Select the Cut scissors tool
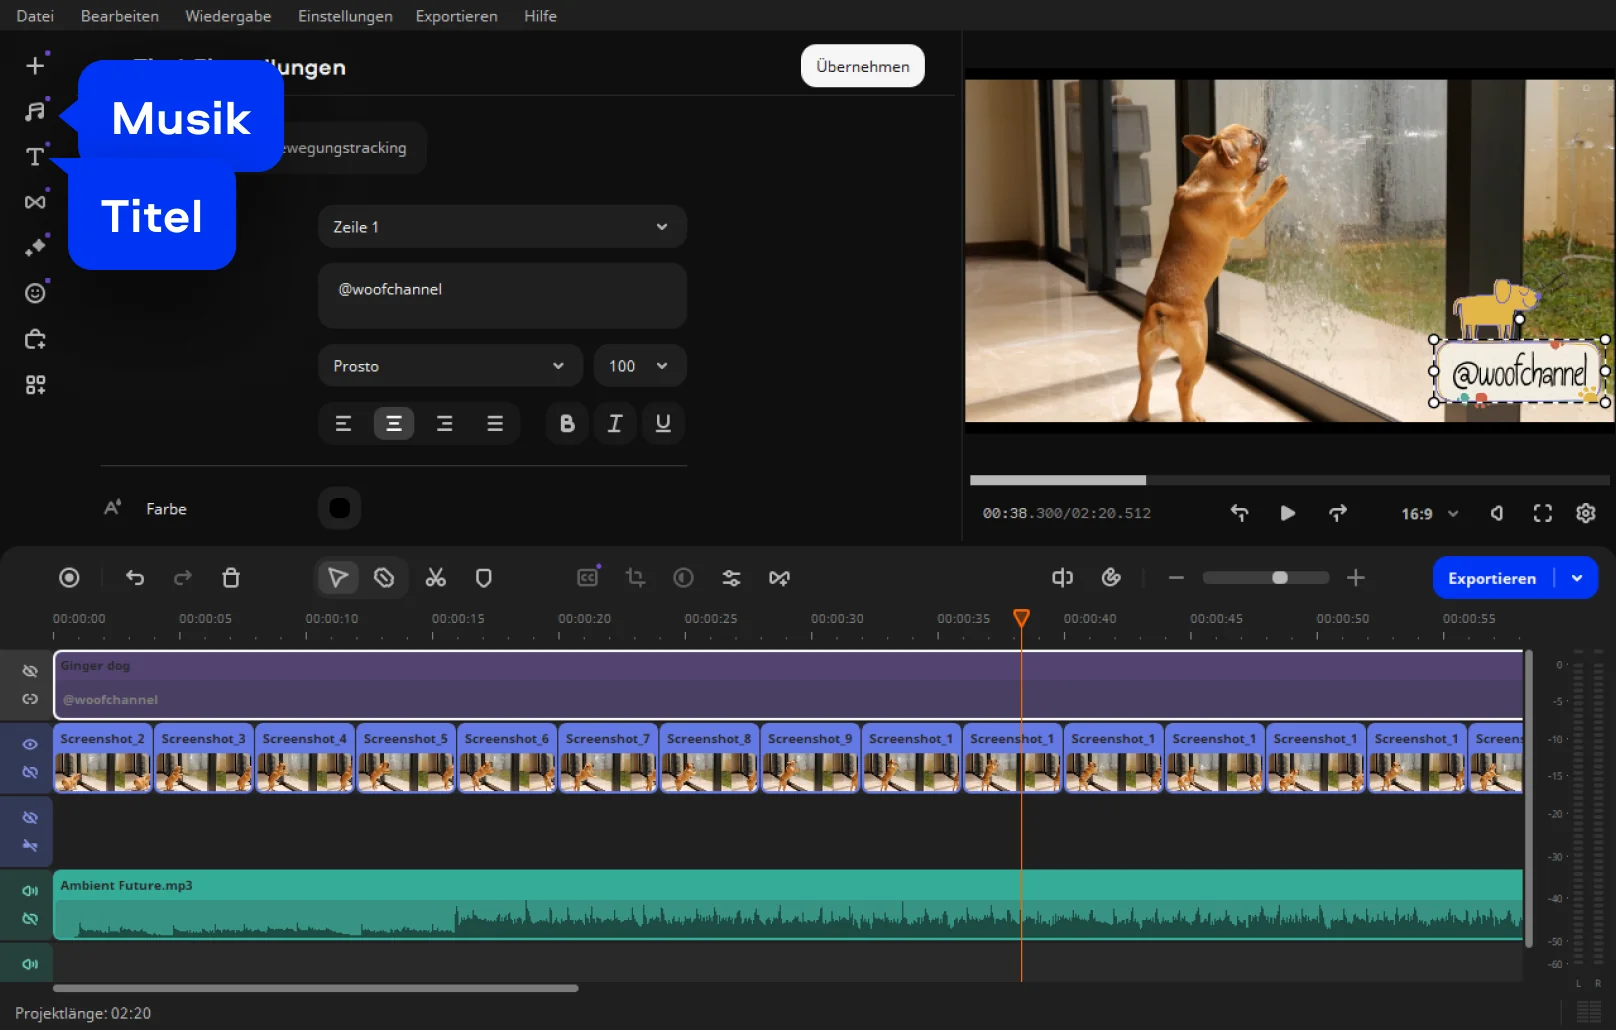 (x=435, y=578)
